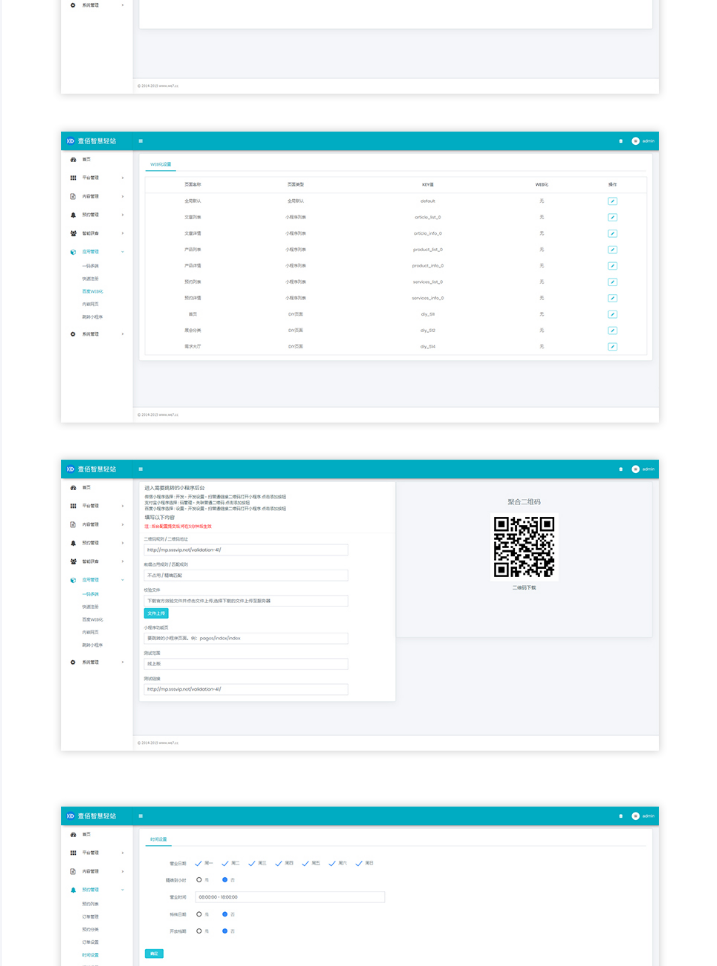Expand 平台管理 arrow in QR code panel
The image size is (717, 966).
point(123,506)
